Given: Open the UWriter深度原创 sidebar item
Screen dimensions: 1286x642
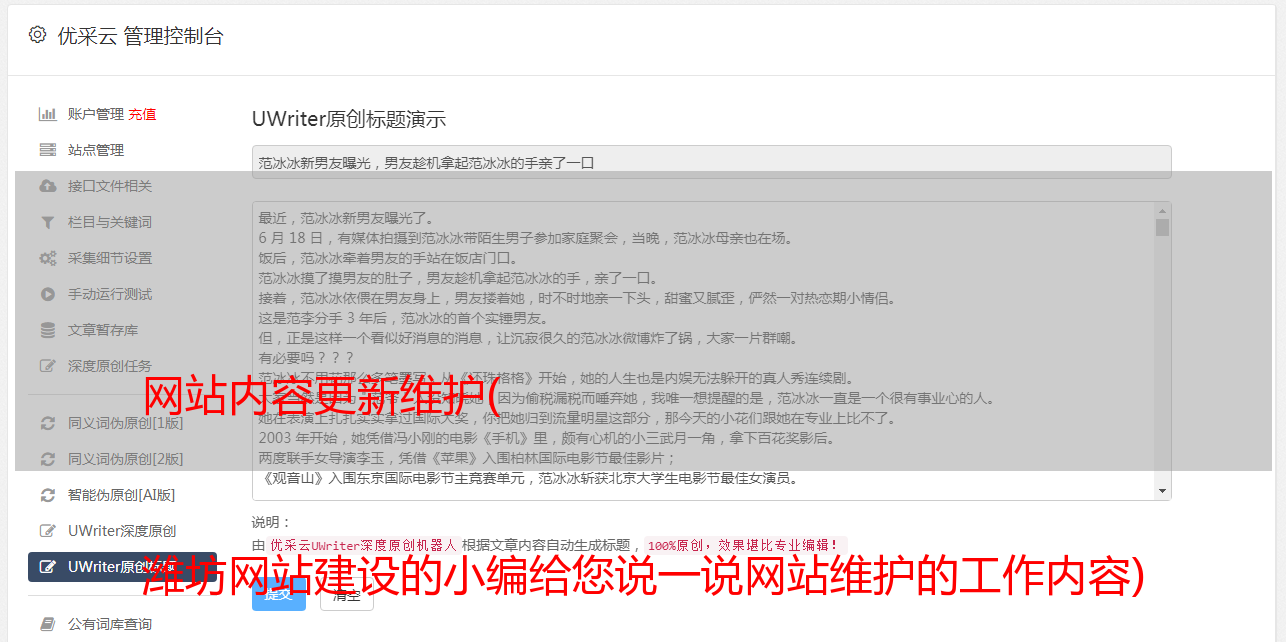Looking at the screenshot, I should pyautogui.click(x=122, y=531).
